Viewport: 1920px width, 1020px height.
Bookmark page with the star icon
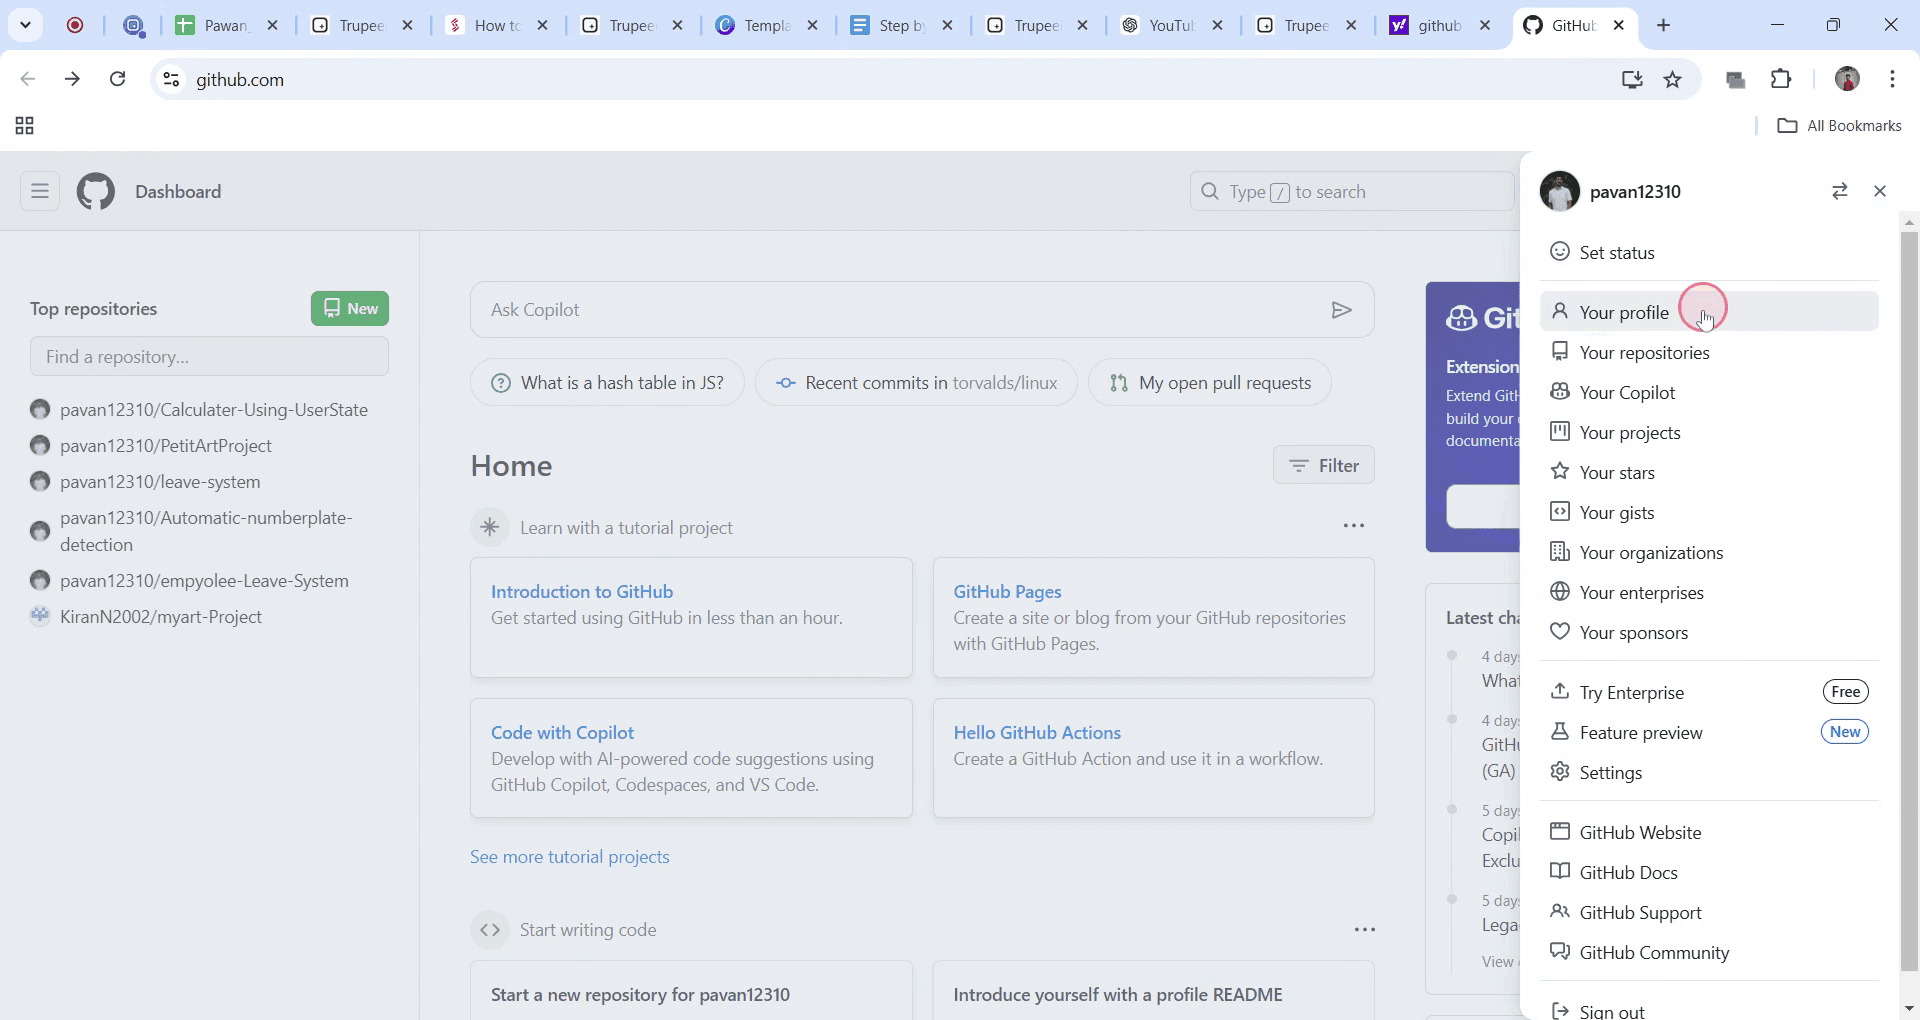(1673, 79)
